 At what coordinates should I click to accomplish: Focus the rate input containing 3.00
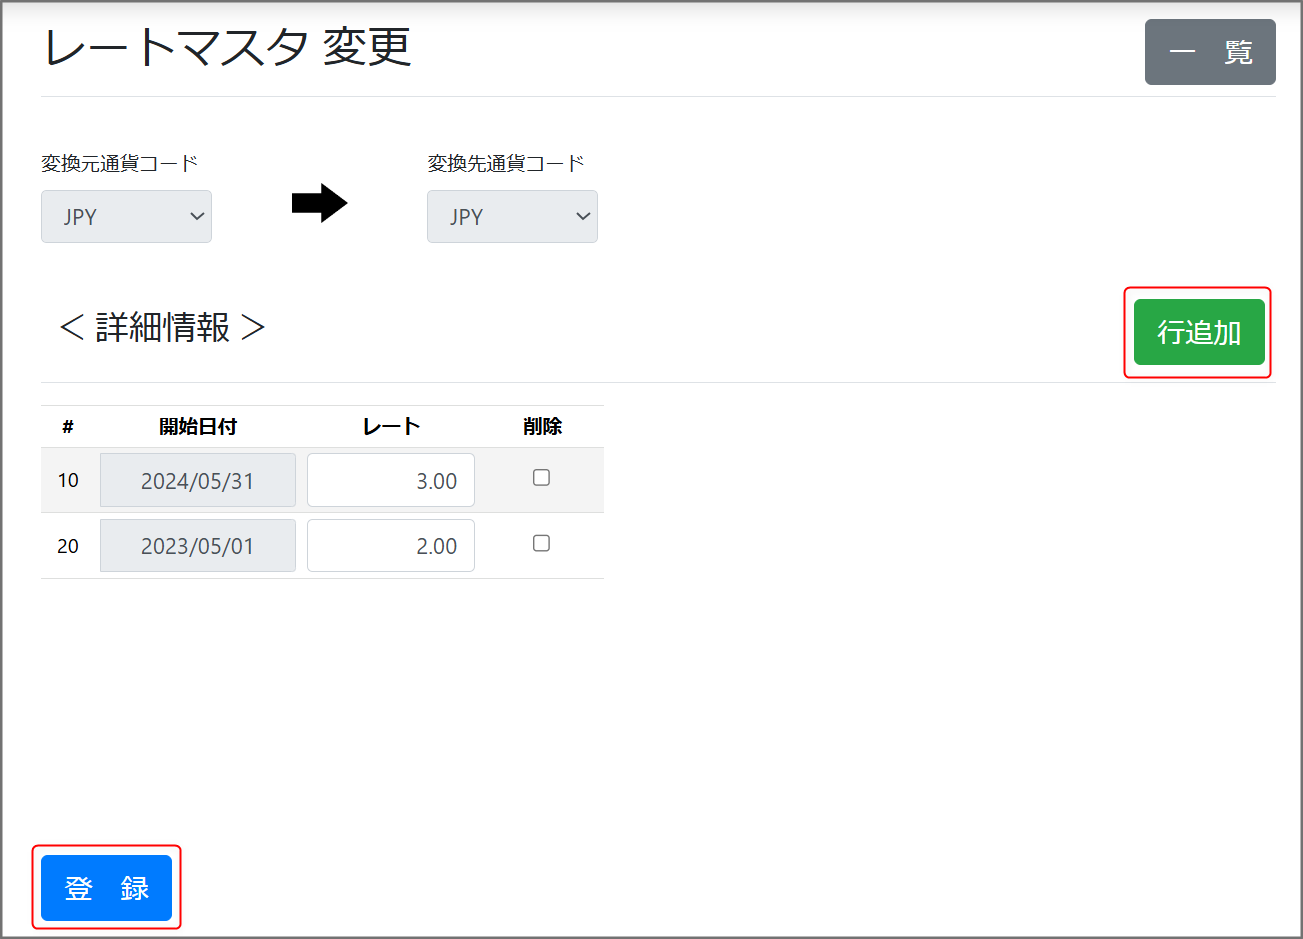[x=390, y=481]
